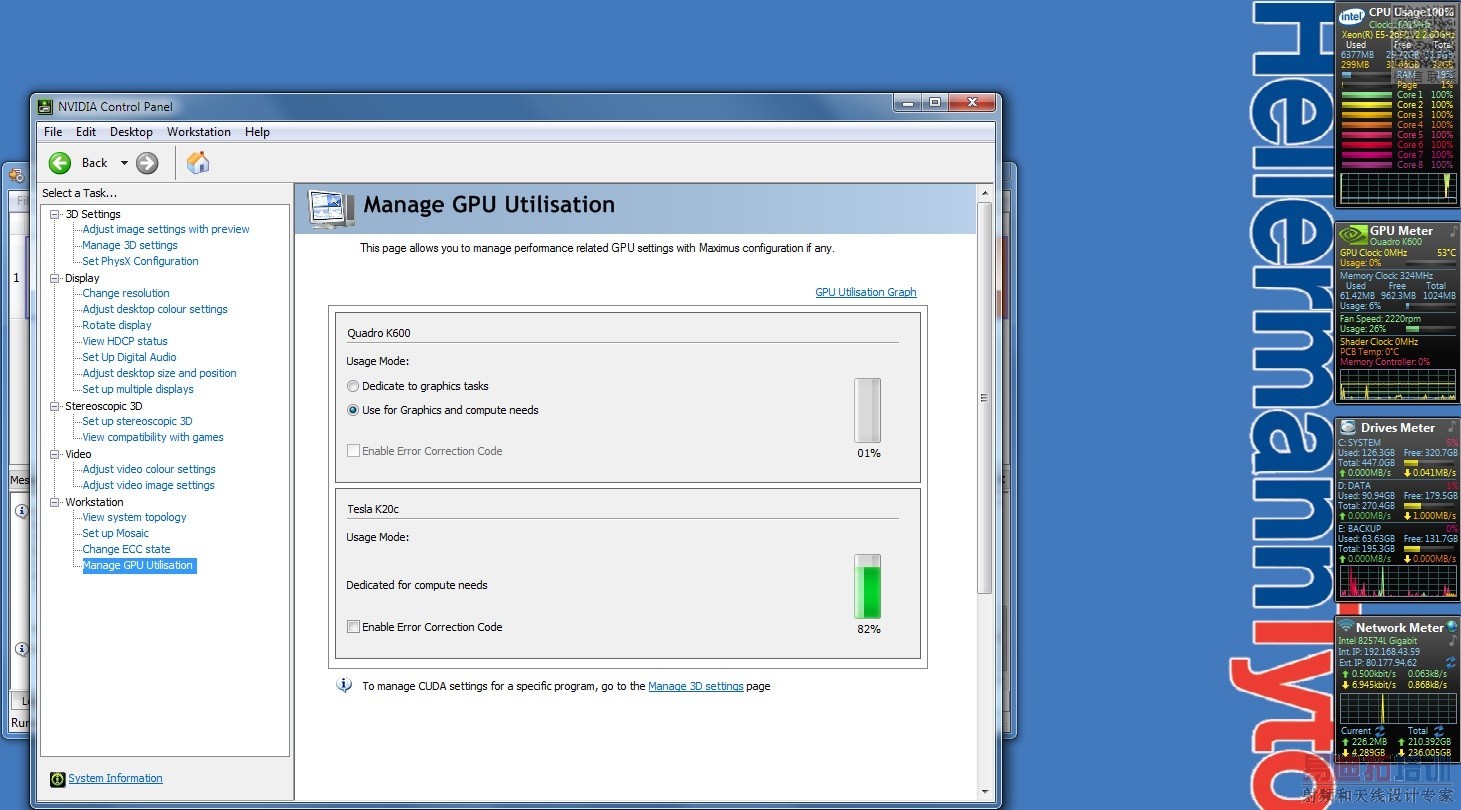Open Change ECC state
1461x810 pixels.
point(126,549)
